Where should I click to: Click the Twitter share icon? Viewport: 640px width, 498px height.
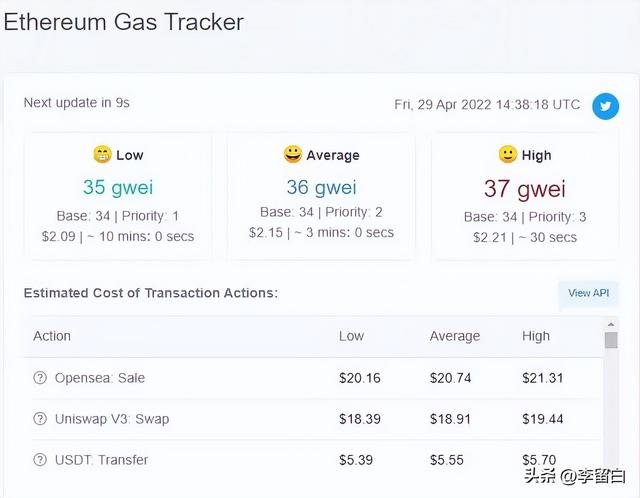pos(605,106)
